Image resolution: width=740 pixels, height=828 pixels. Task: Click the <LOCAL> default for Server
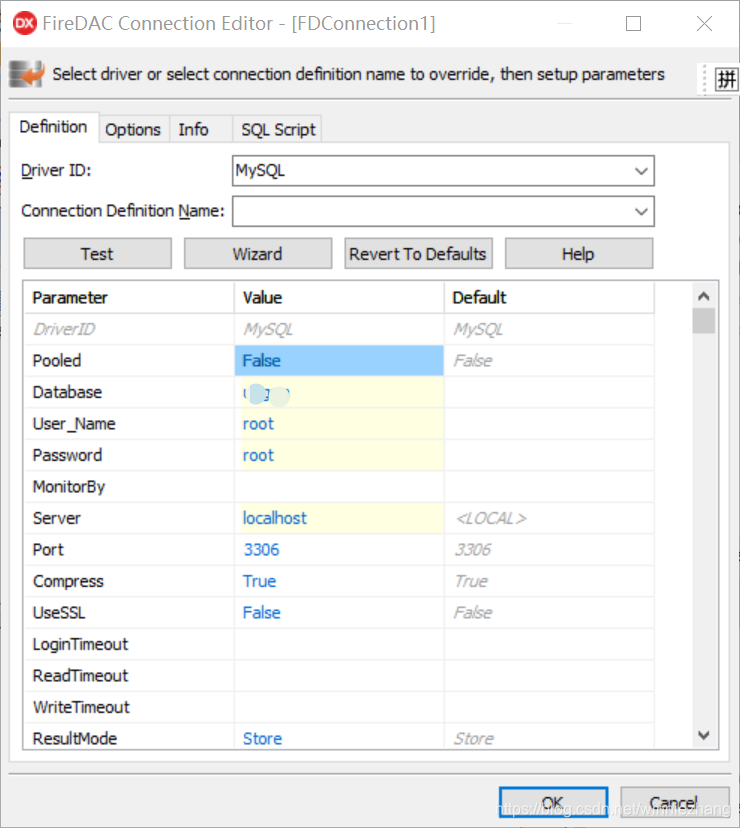491,519
